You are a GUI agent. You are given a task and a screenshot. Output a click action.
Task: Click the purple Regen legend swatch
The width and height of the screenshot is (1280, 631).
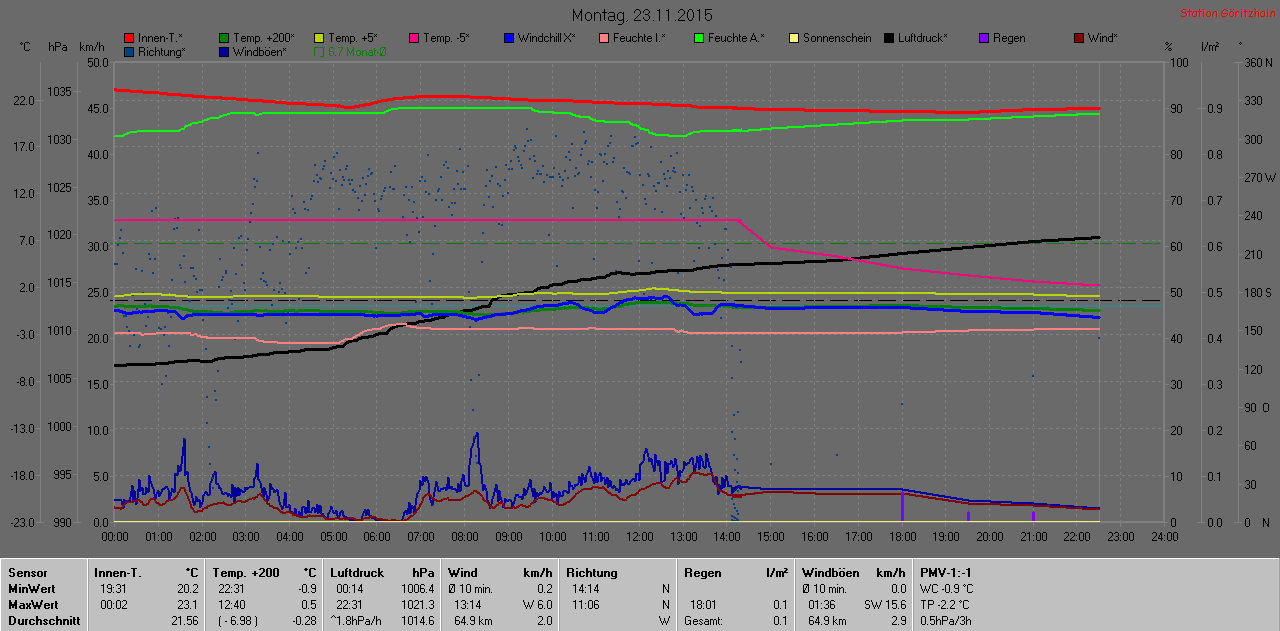(x=984, y=38)
